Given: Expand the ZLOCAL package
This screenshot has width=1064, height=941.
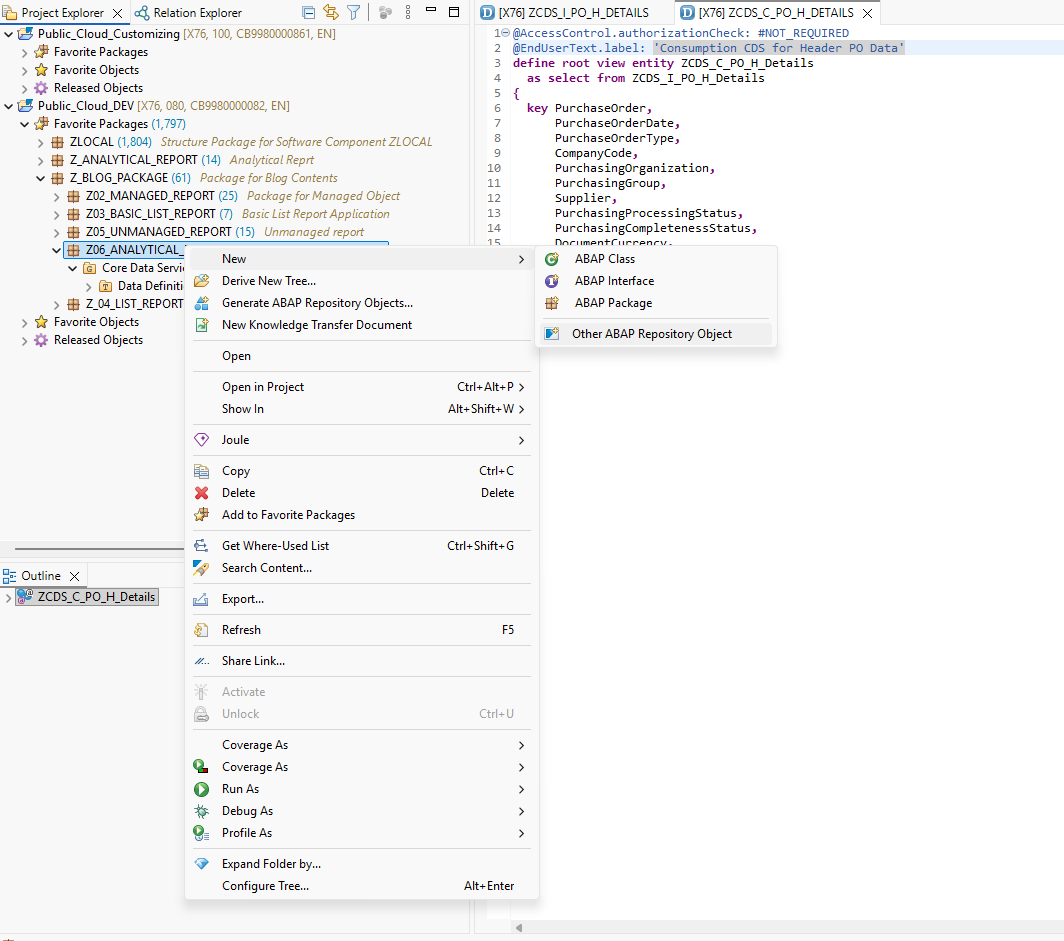Looking at the screenshot, I should [41, 142].
